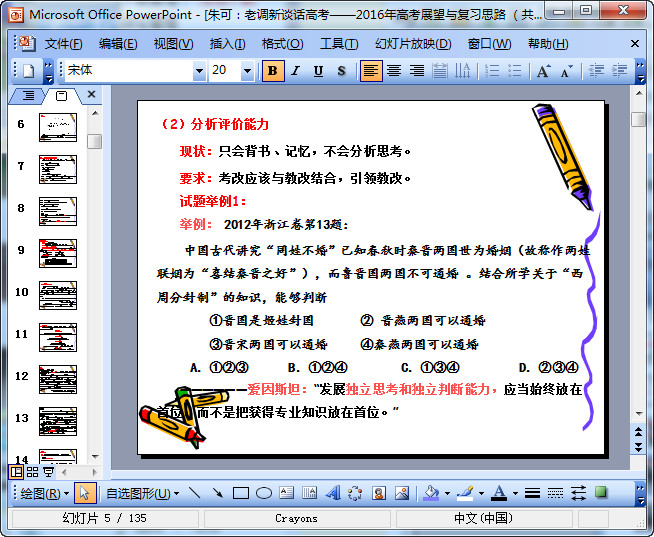Enable center text alignment

coord(394,71)
